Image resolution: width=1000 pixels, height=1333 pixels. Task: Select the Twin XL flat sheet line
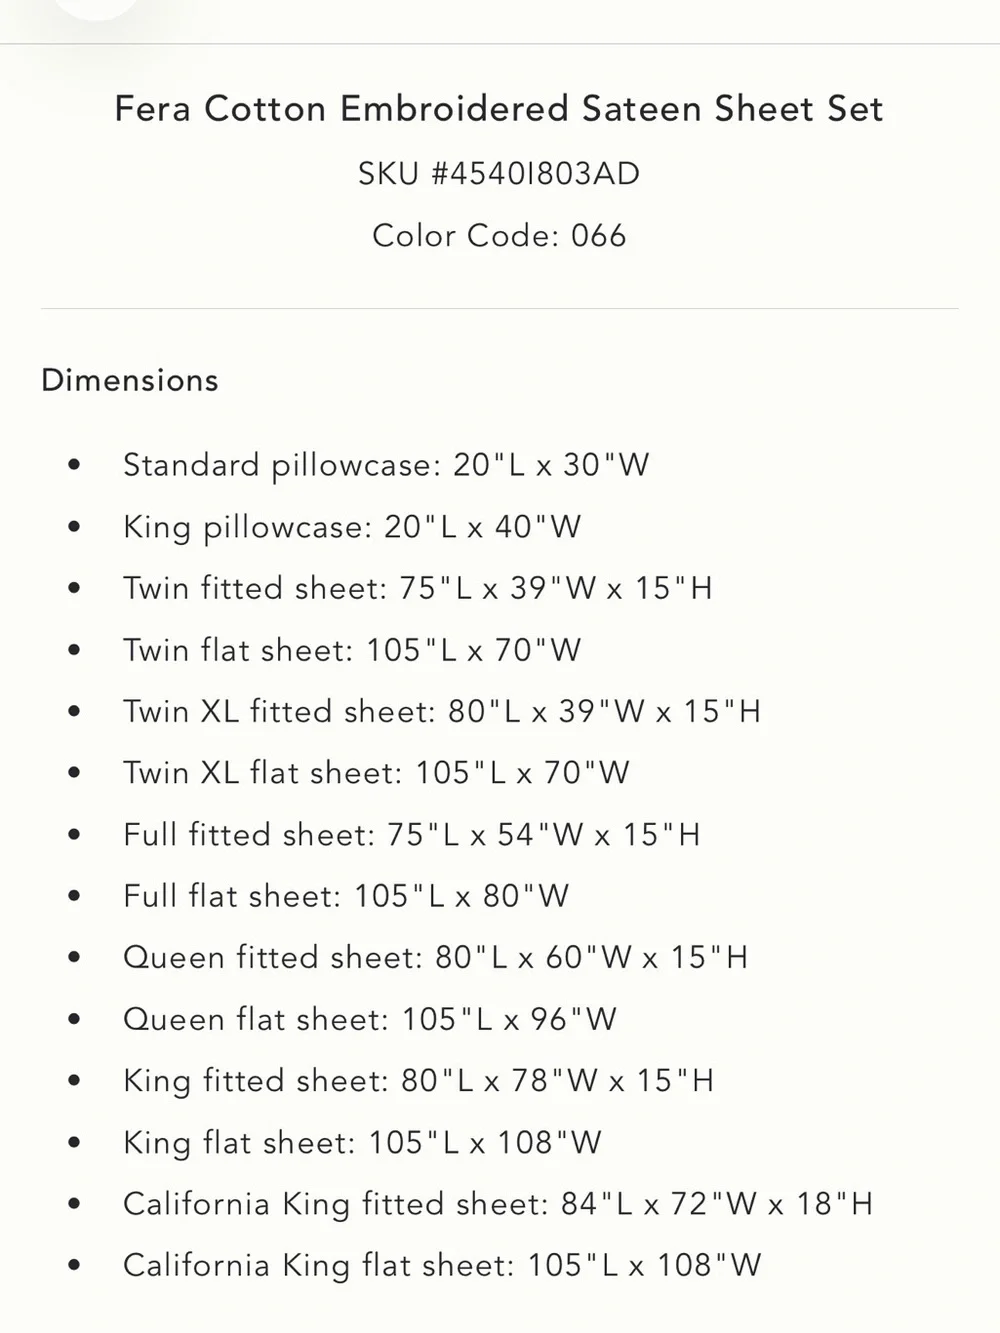coord(376,773)
